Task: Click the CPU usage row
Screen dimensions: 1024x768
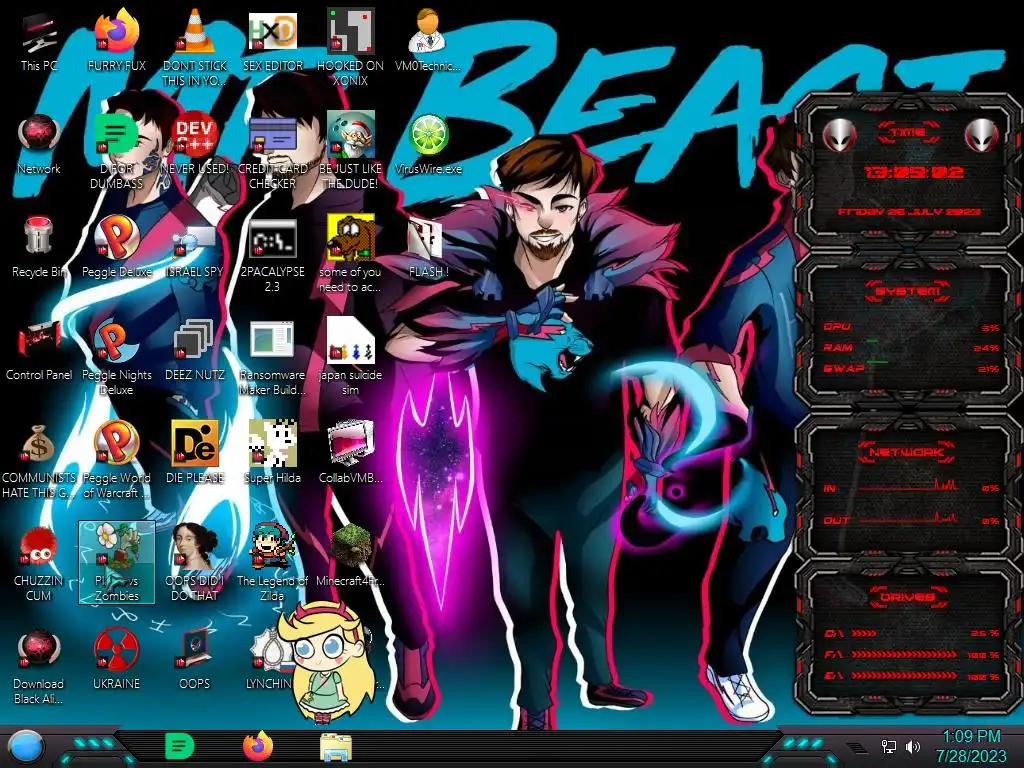Action: coord(912,327)
